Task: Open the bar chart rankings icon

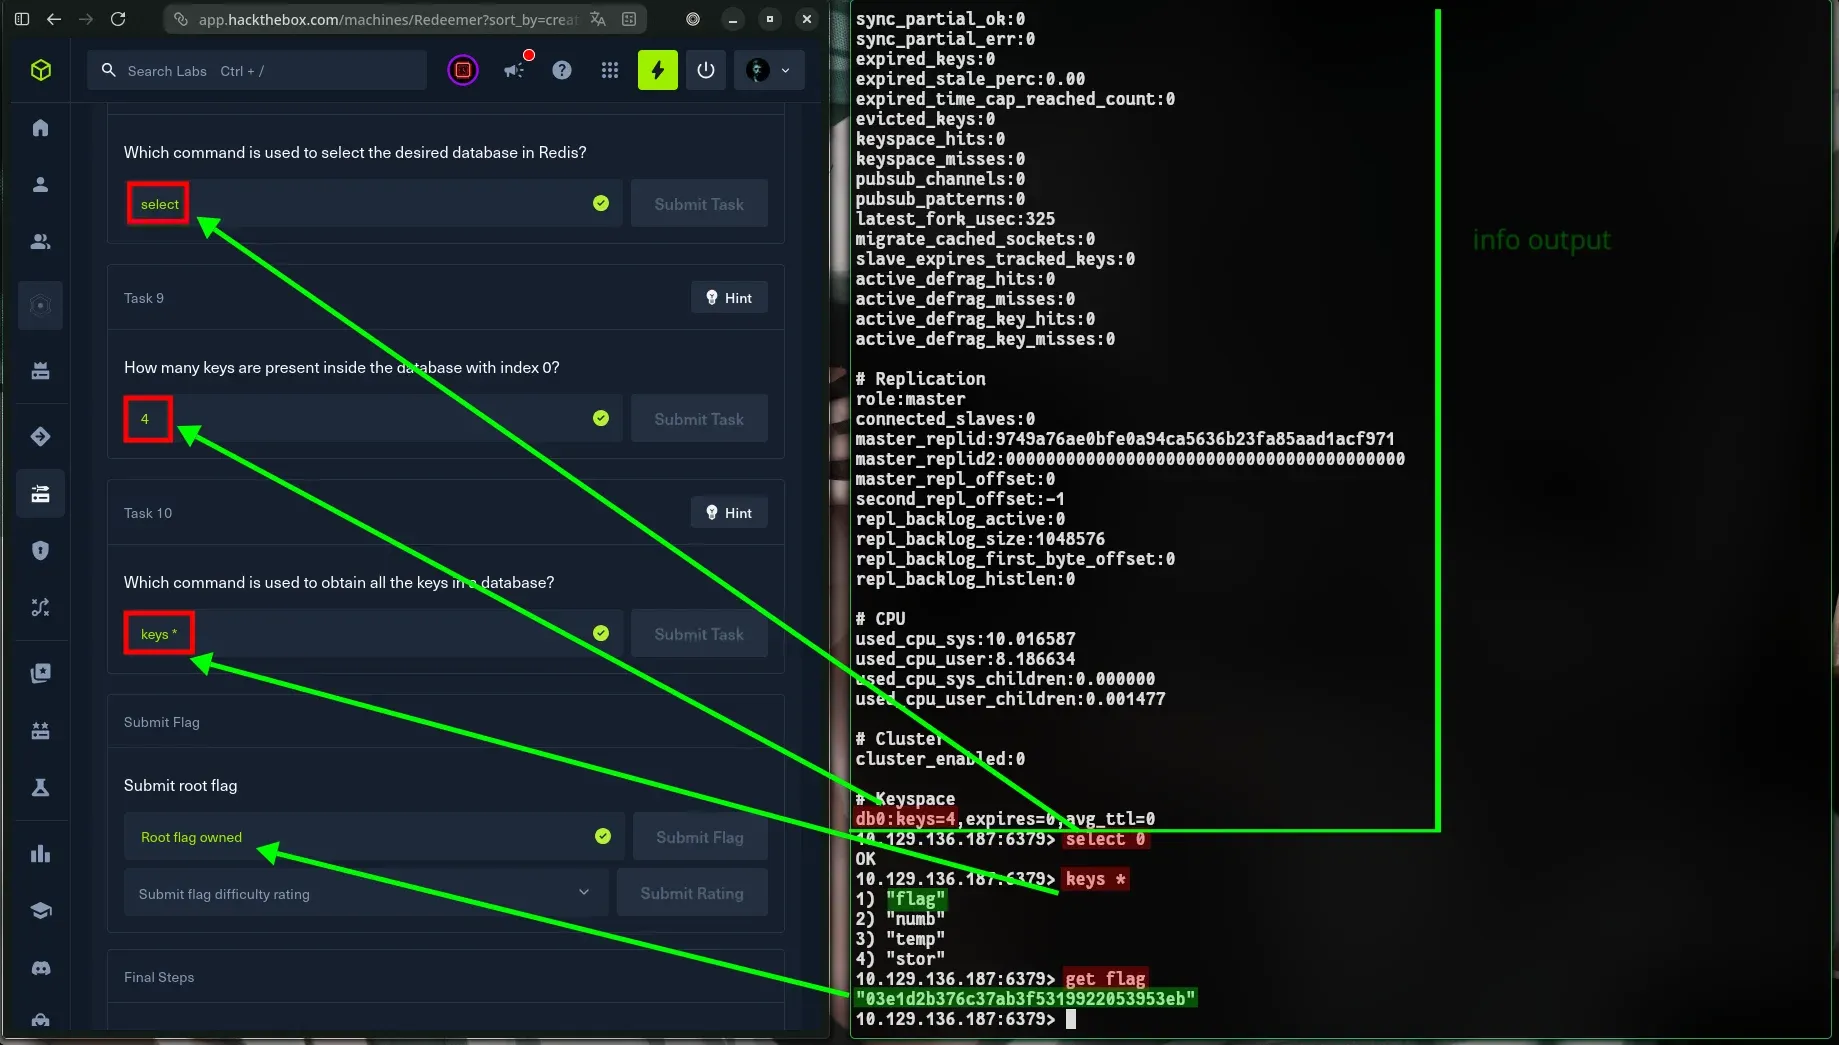Action: click(40, 854)
